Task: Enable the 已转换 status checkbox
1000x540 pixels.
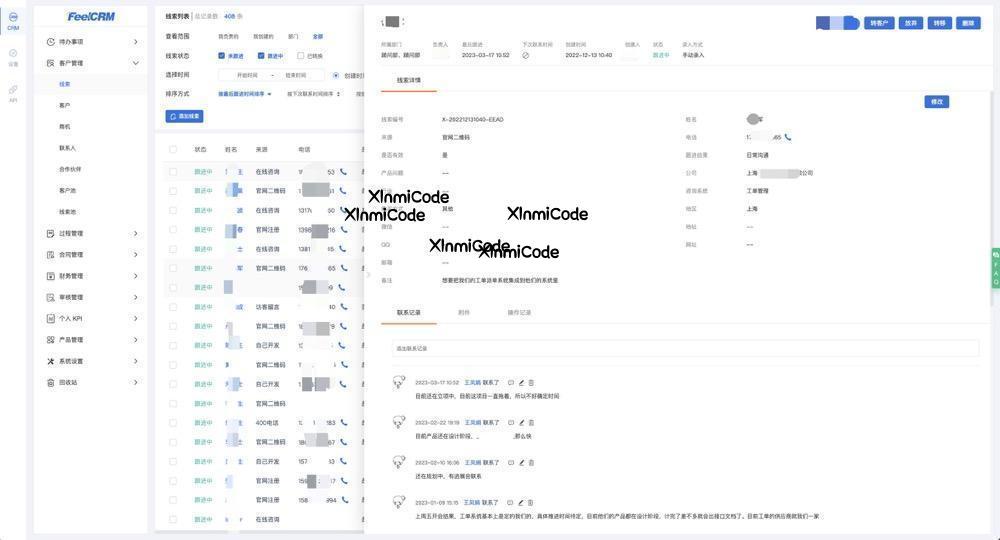Action: click(300, 56)
